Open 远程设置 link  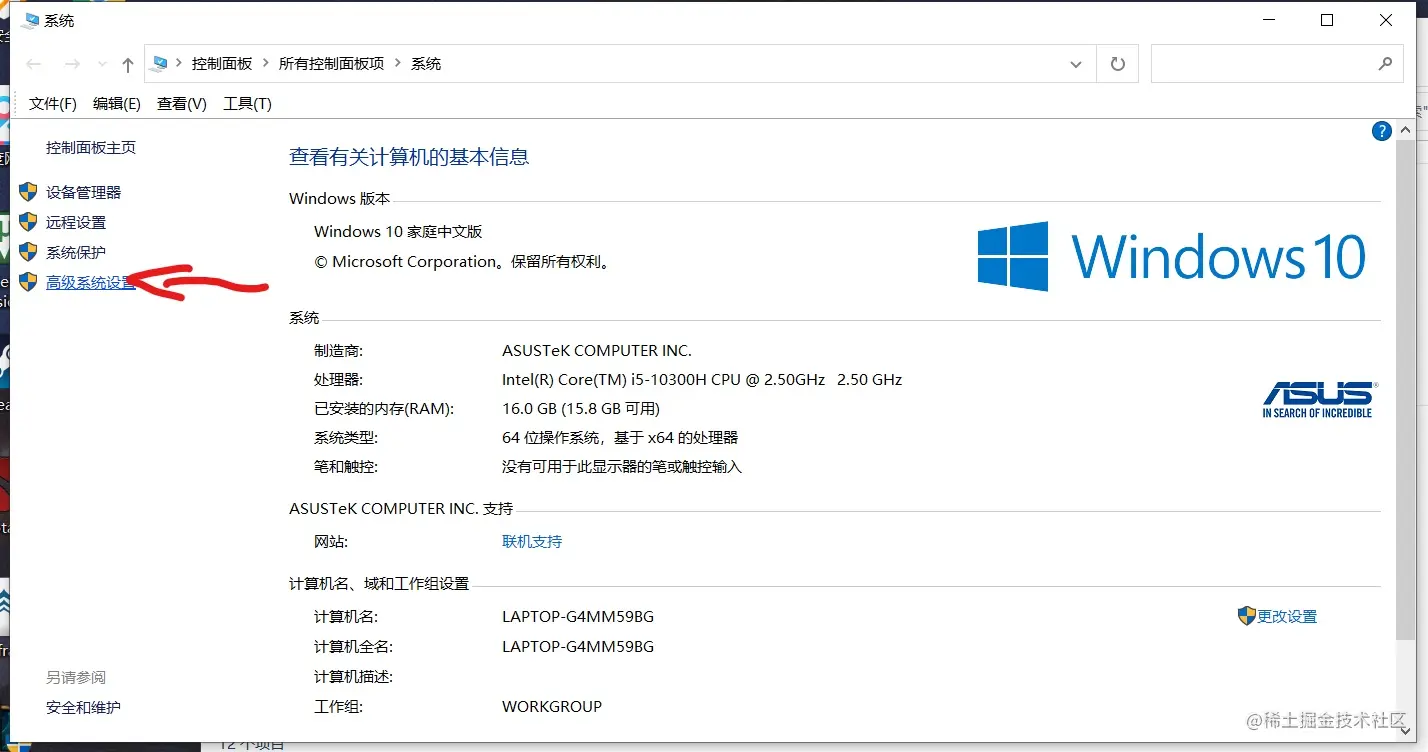(x=76, y=223)
